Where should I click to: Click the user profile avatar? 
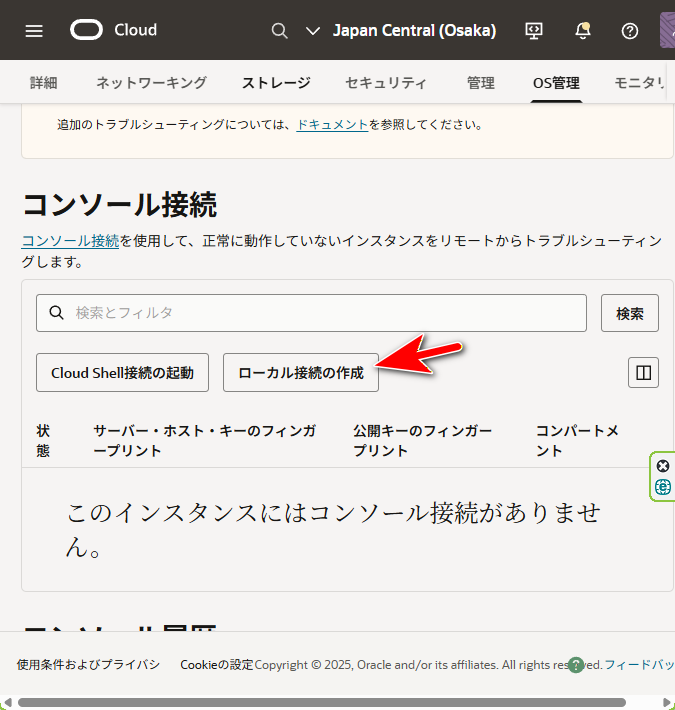(667, 30)
